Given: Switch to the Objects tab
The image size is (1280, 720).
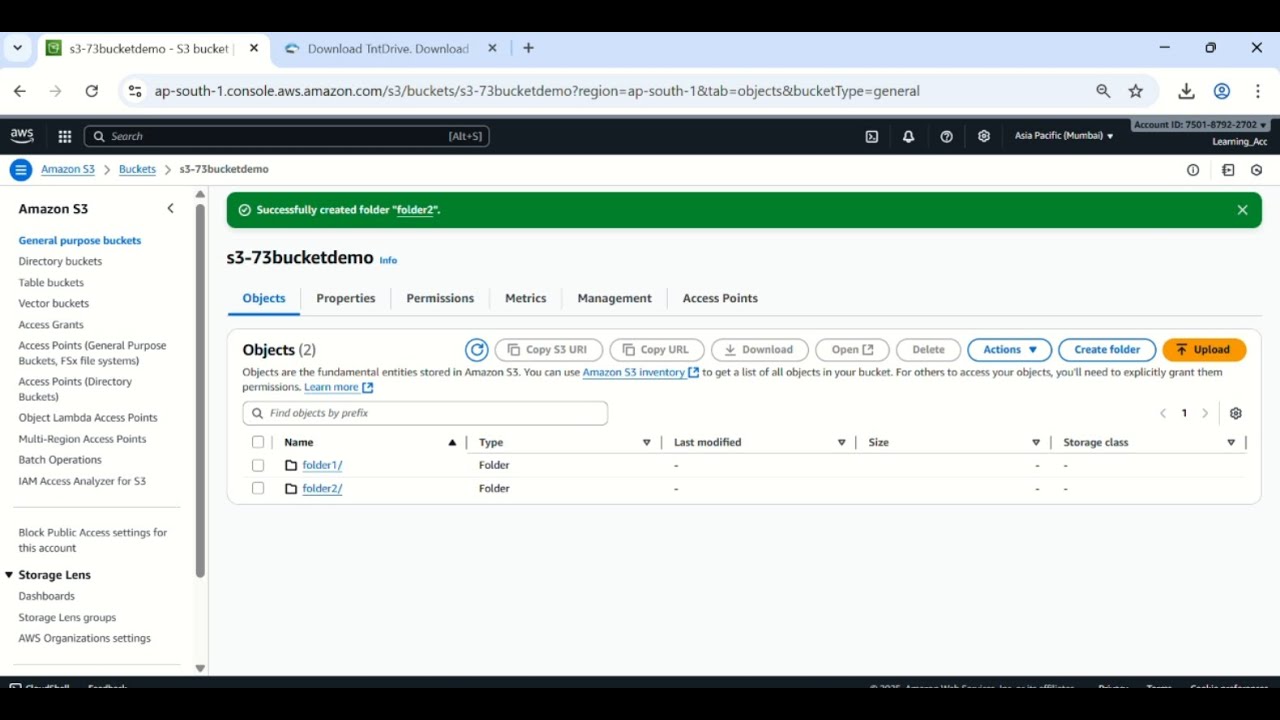Looking at the screenshot, I should pyautogui.click(x=264, y=298).
